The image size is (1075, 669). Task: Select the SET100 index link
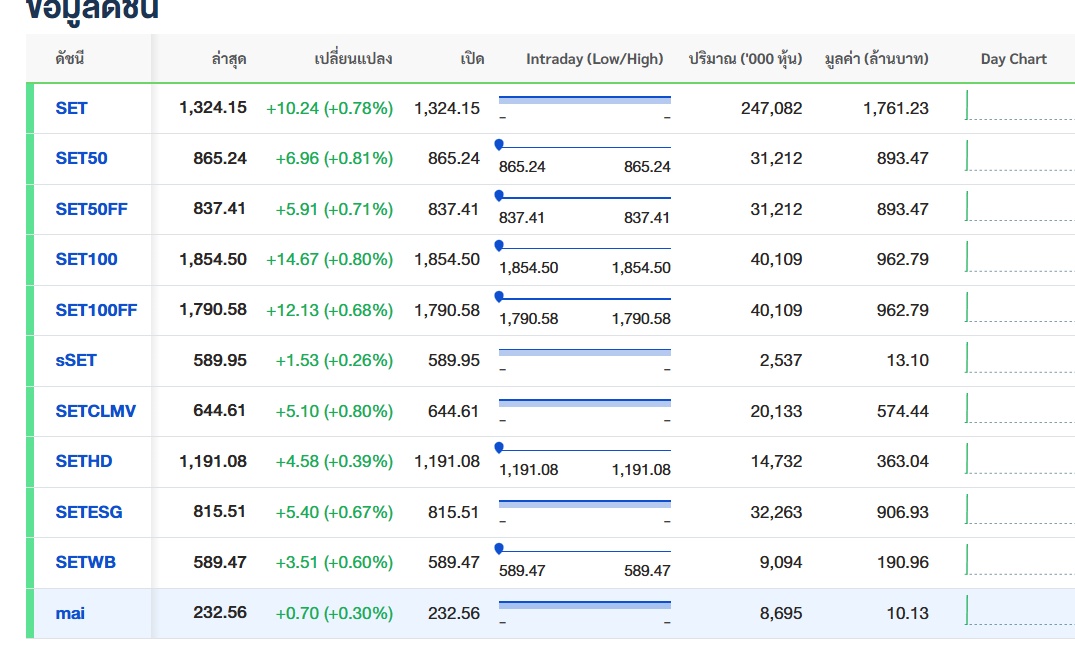pyautogui.click(x=86, y=259)
